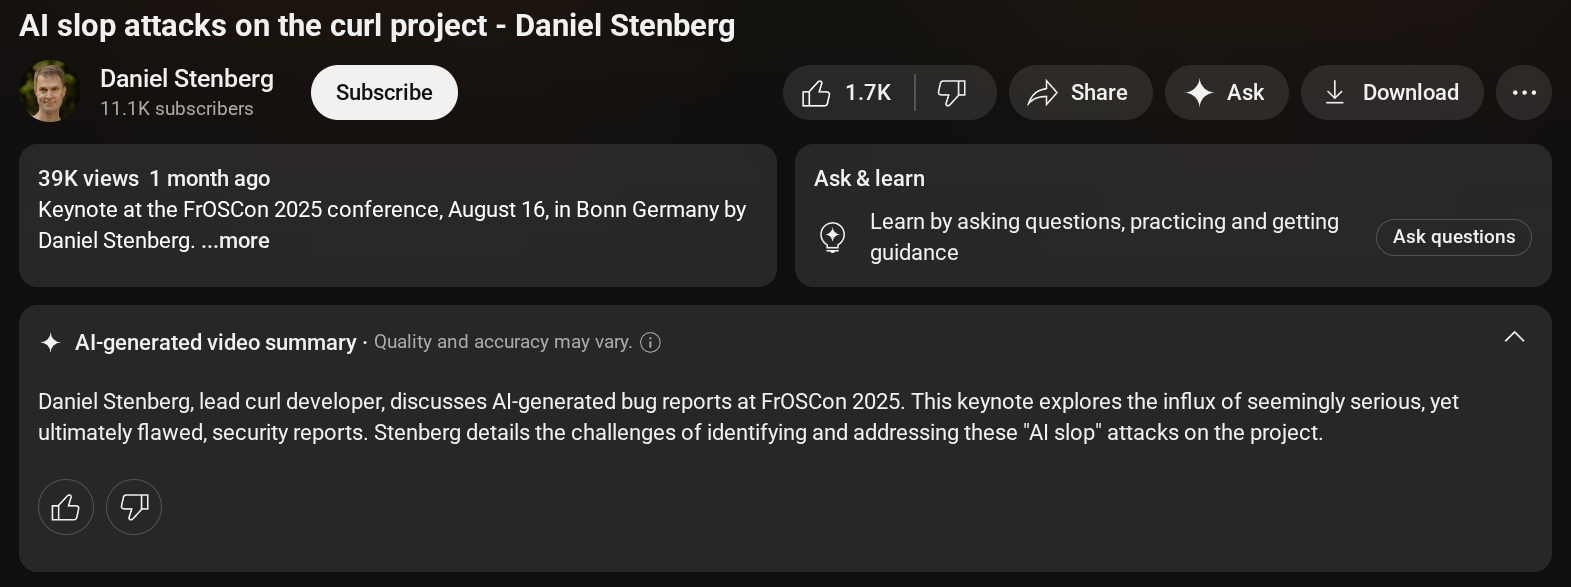Image resolution: width=1571 pixels, height=587 pixels.
Task: Subscribe to Daniel Stenberg's channel
Action: [384, 93]
